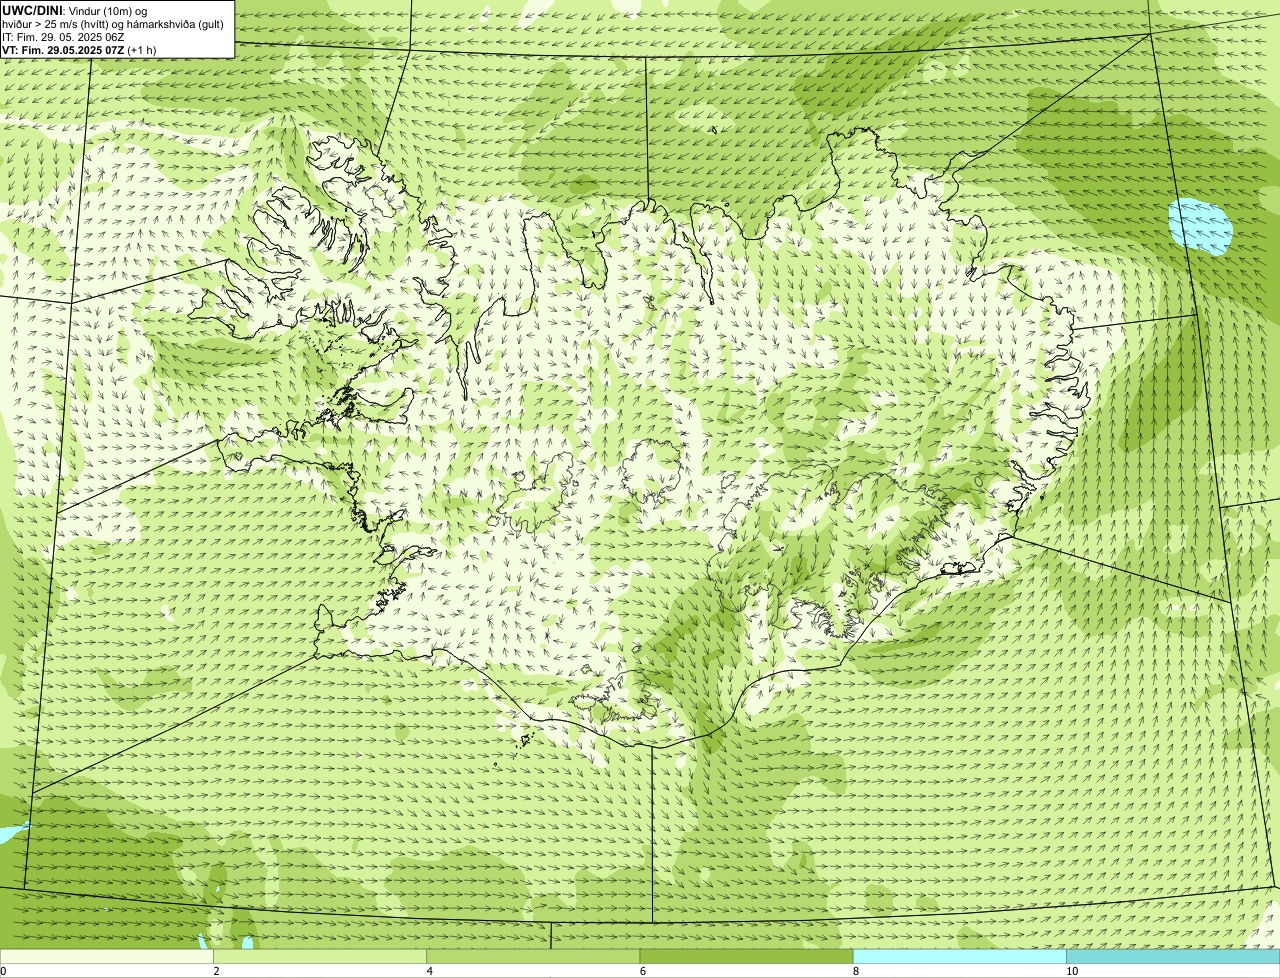Select the "hviður > 25 m/s (hvítt)" legend line
Image resolution: width=1280 pixels, height=978 pixels.
point(113,23)
